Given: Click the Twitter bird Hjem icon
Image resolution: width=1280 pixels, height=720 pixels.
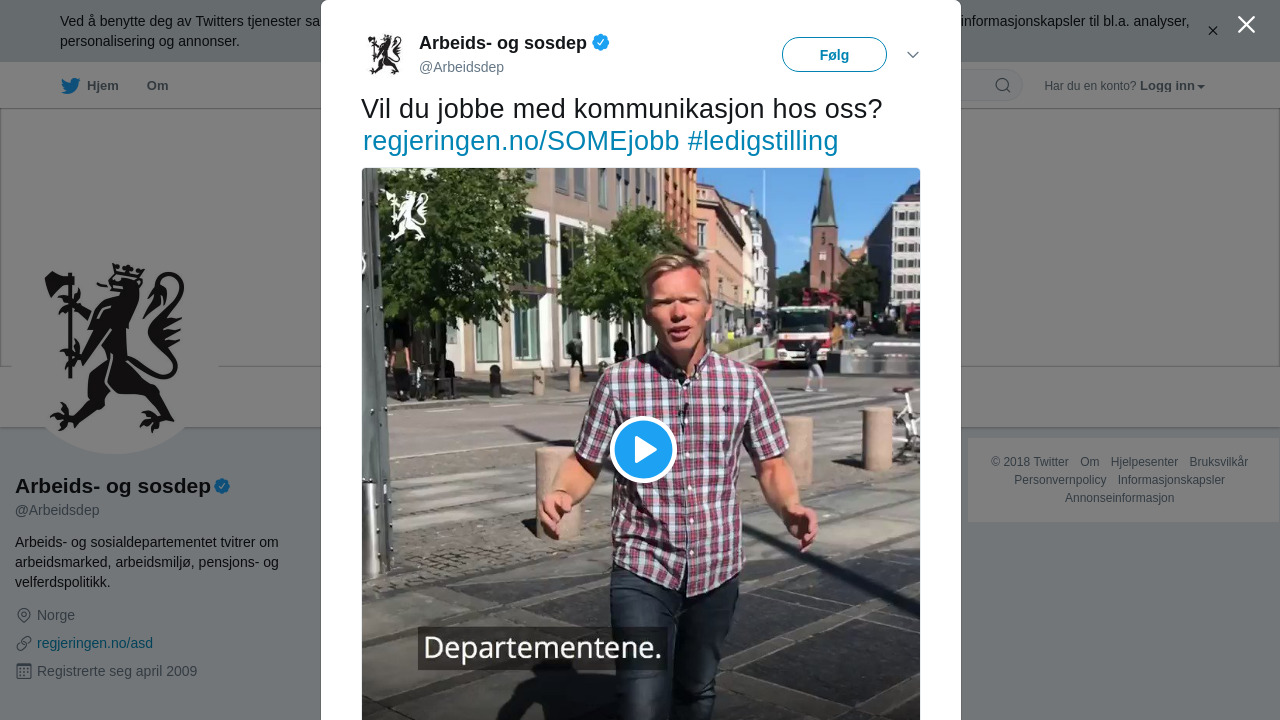Looking at the screenshot, I should point(70,86).
